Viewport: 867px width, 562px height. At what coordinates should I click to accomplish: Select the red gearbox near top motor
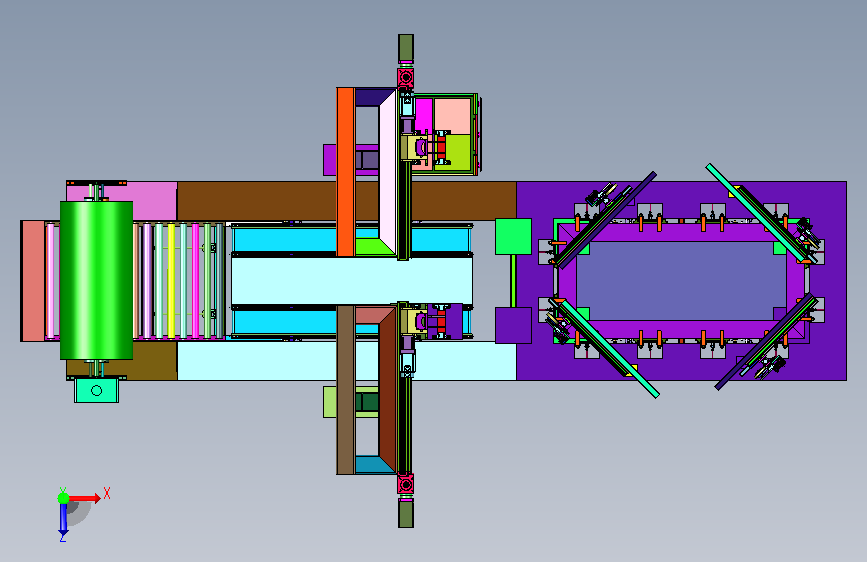point(406,77)
